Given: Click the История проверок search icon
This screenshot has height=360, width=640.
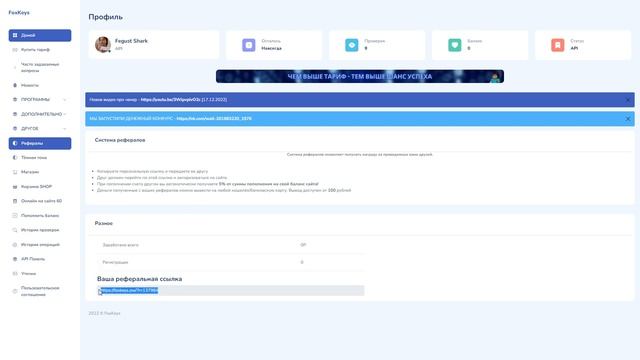Looking at the screenshot, I should [x=15, y=230].
